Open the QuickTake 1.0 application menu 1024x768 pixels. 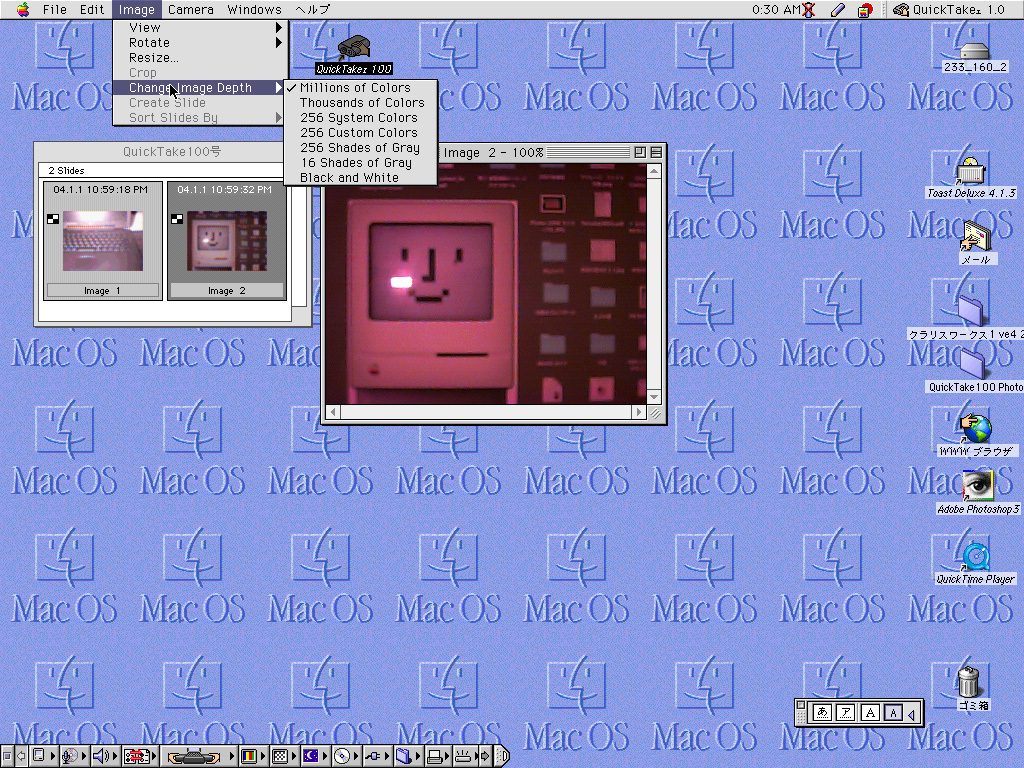(948, 10)
